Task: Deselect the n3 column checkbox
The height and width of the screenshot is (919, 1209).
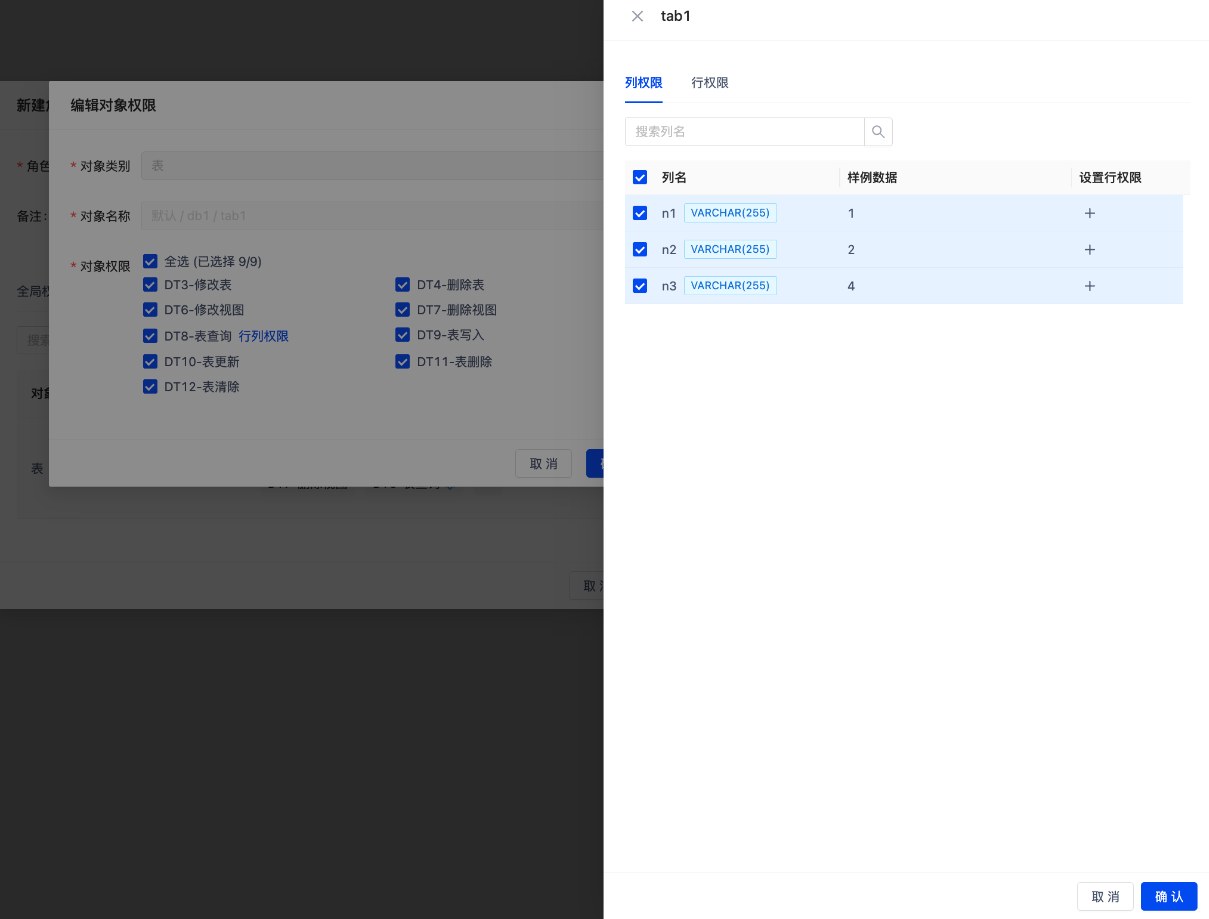Action: click(x=640, y=286)
